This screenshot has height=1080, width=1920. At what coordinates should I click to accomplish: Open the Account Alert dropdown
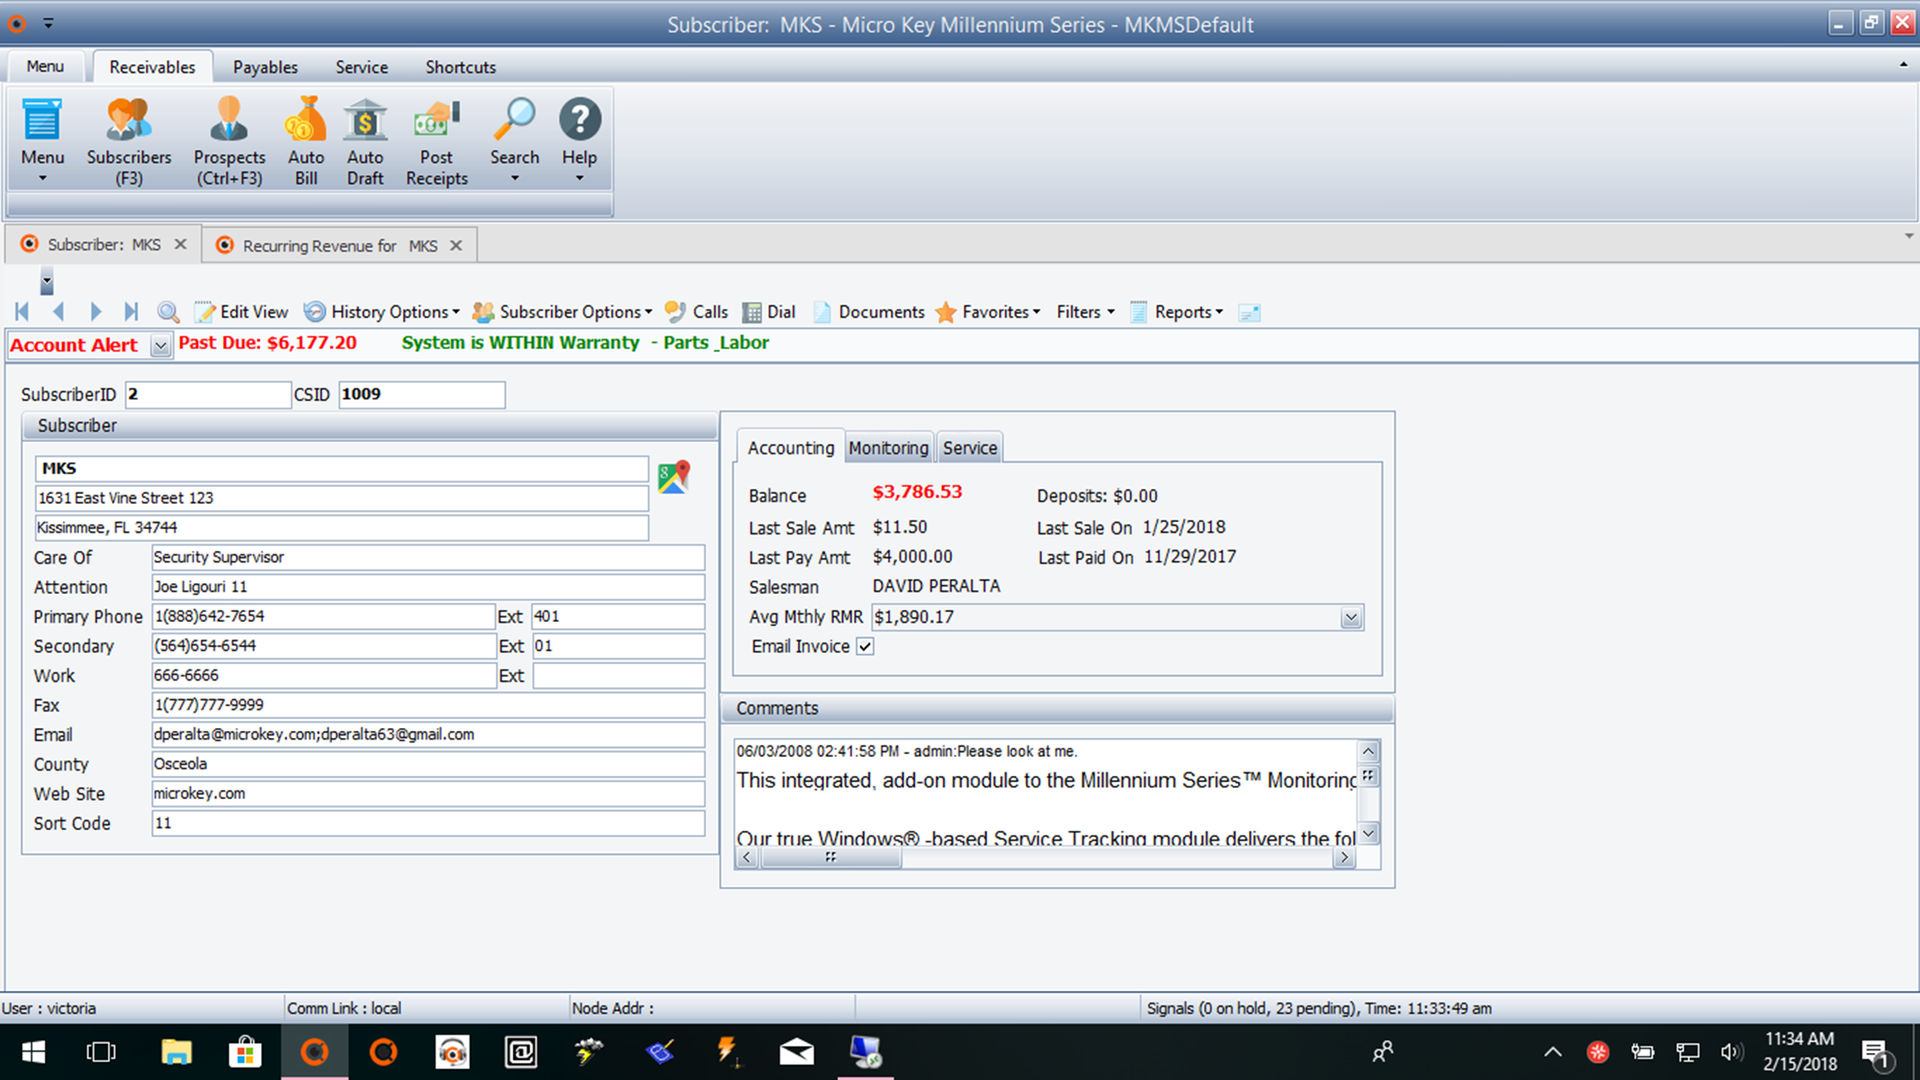click(x=160, y=345)
